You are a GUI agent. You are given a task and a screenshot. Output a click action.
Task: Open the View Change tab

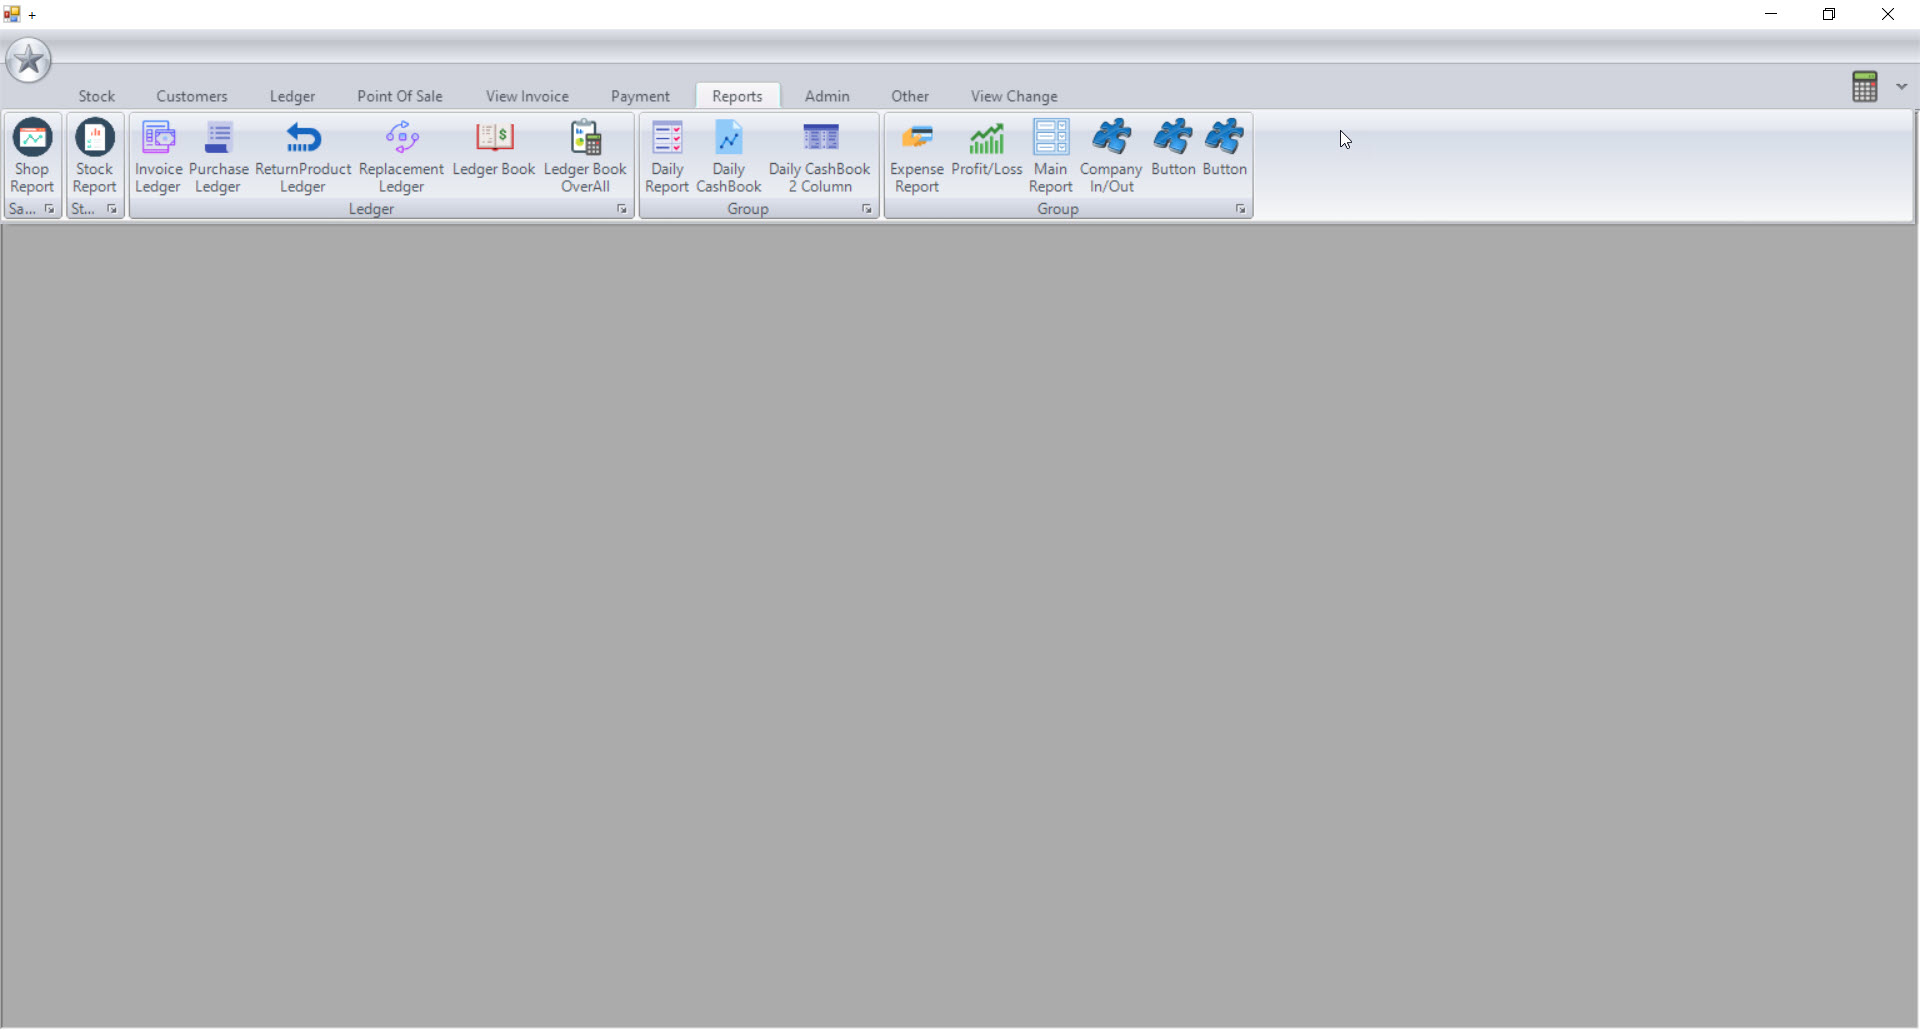point(1014,96)
